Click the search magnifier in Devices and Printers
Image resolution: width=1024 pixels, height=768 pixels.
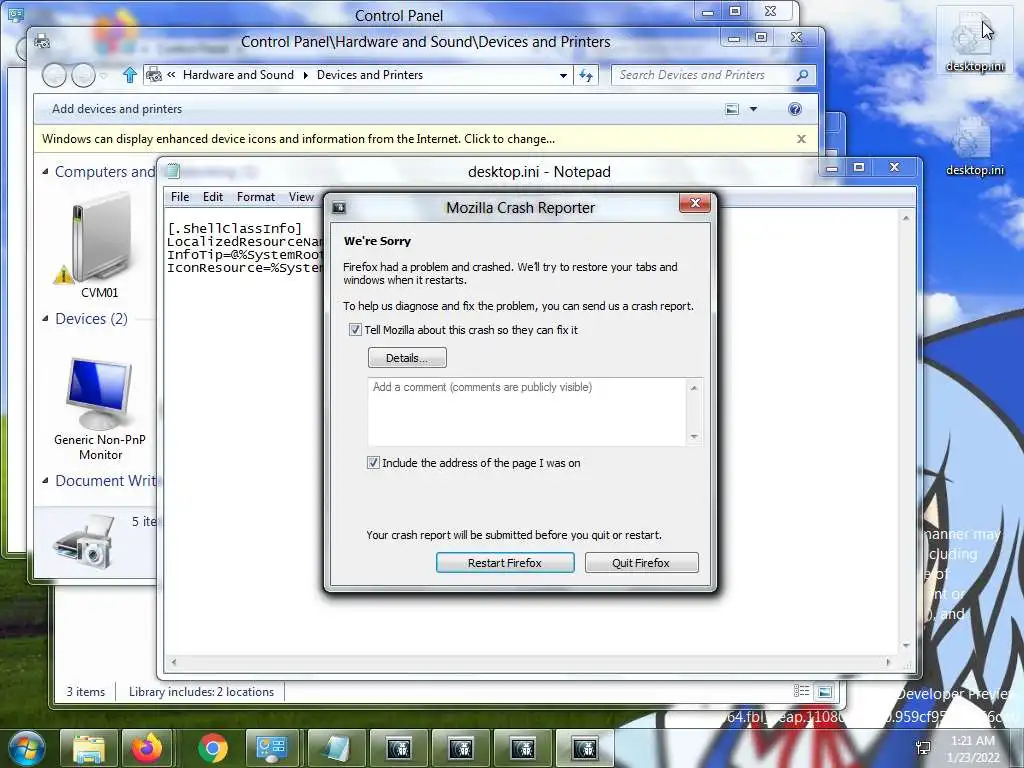tap(802, 75)
